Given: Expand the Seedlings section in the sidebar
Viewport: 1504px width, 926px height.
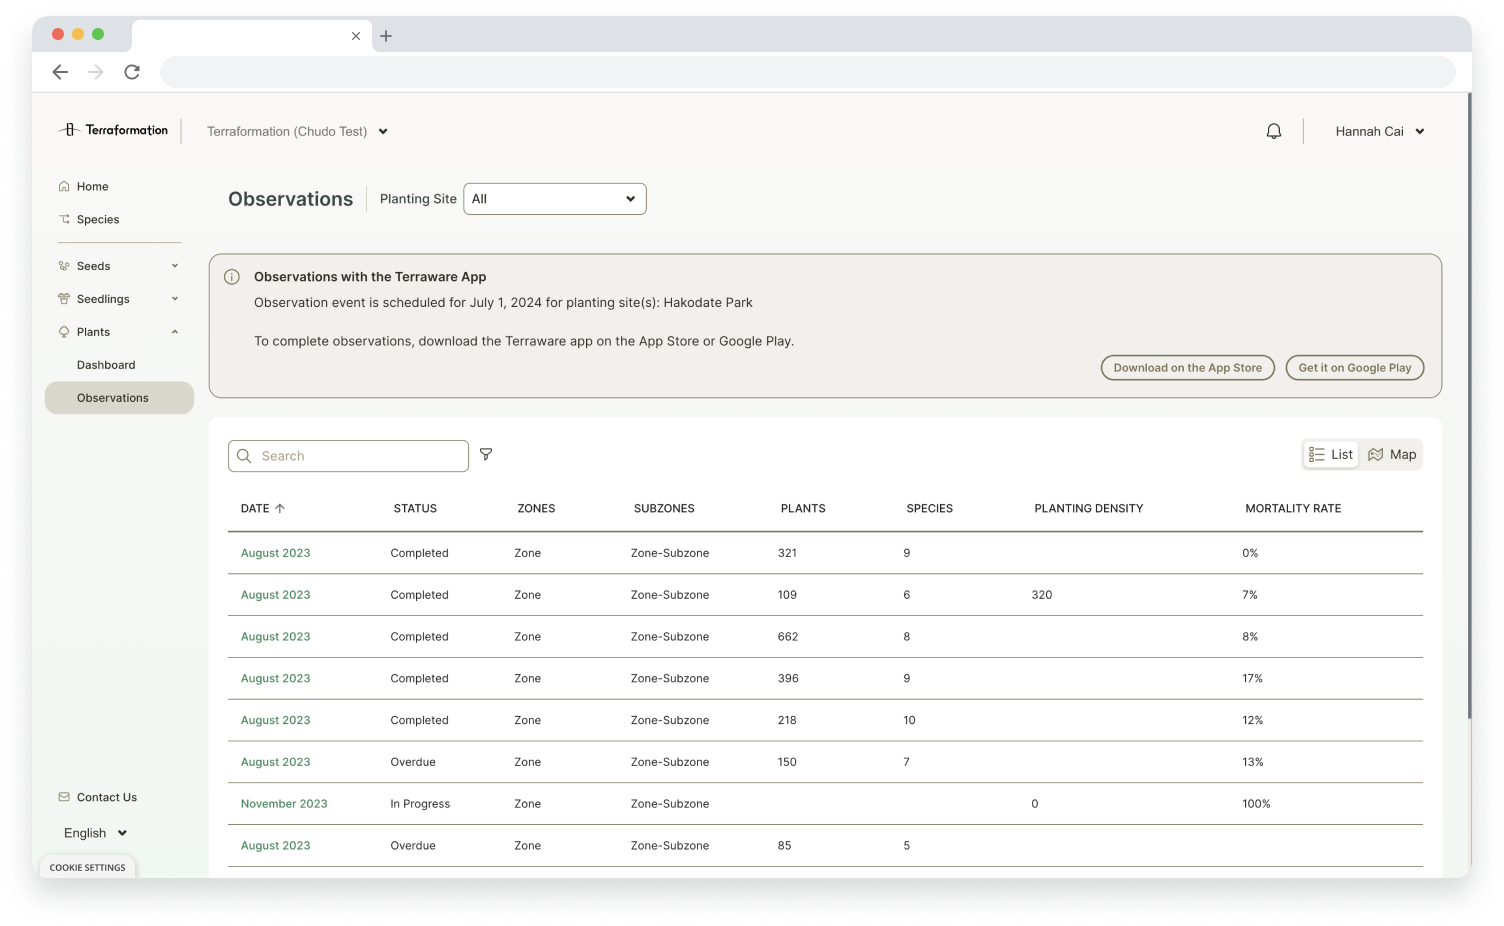Looking at the screenshot, I should tap(103, 298).
